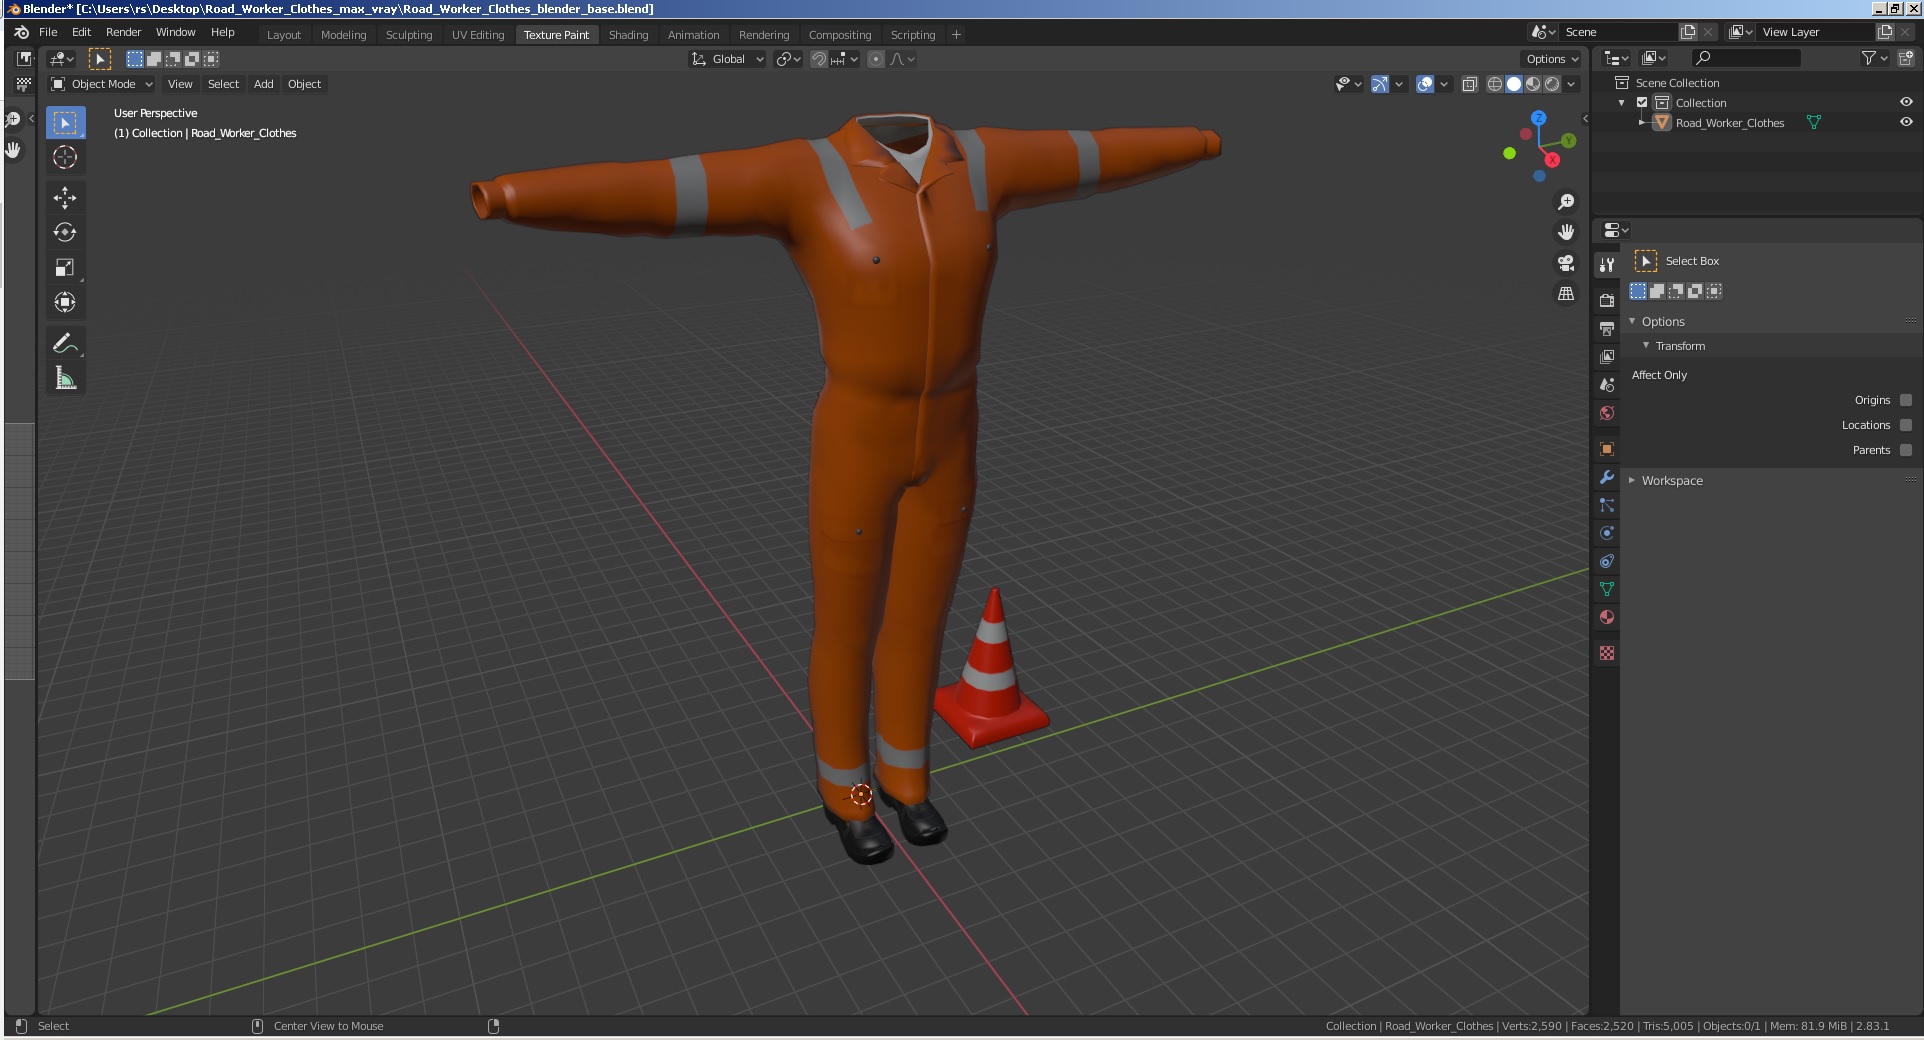Image resolution: width=1924 pixels, height=1040 pixels.
Task: Select the Annotate pencil tool
Action: point(65,343)
